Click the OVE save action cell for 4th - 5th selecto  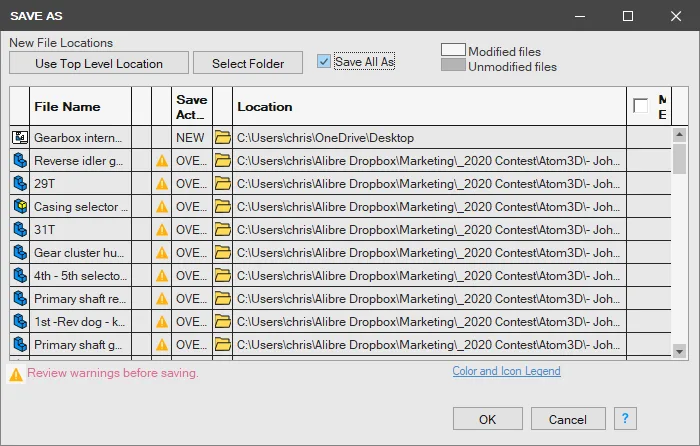[192, 276]
